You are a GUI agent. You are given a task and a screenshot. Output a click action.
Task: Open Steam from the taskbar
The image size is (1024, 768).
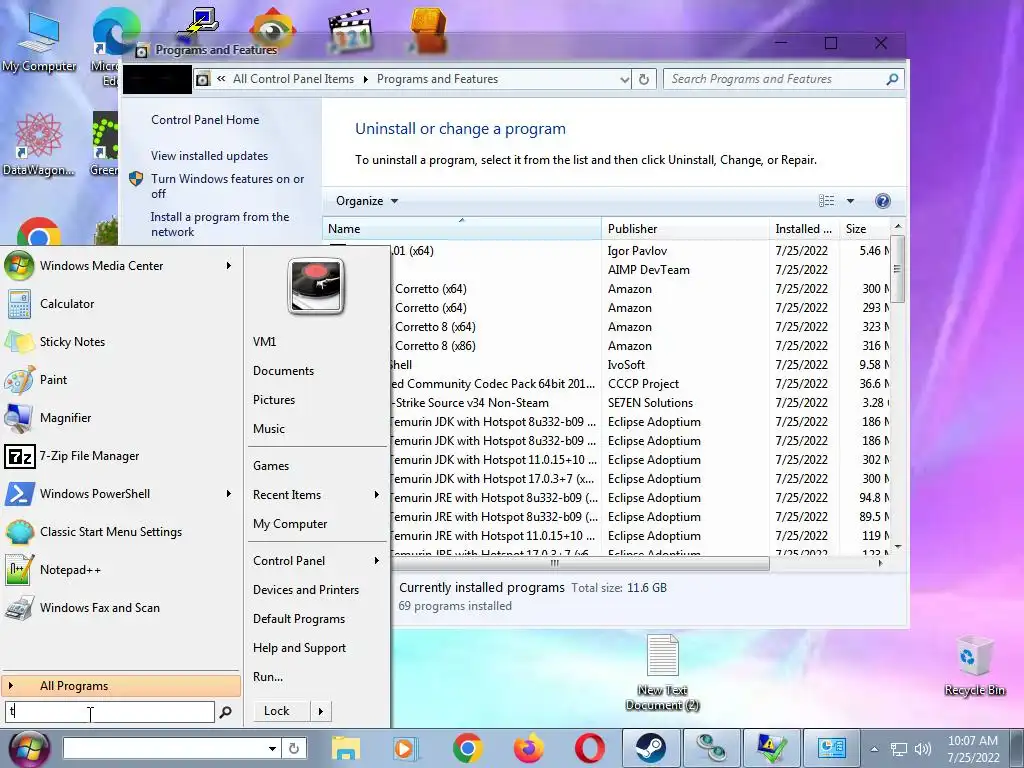coord(650,748)
